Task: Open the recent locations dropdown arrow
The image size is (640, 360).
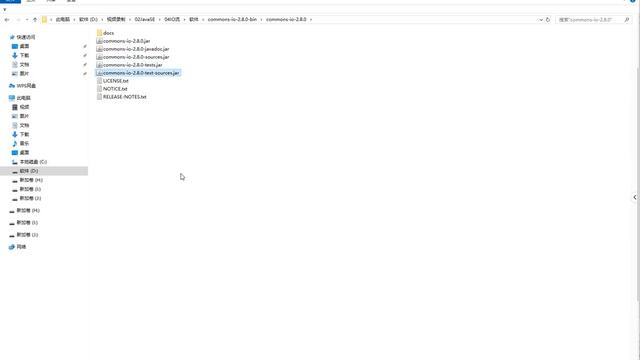Action: coord(27,20)
